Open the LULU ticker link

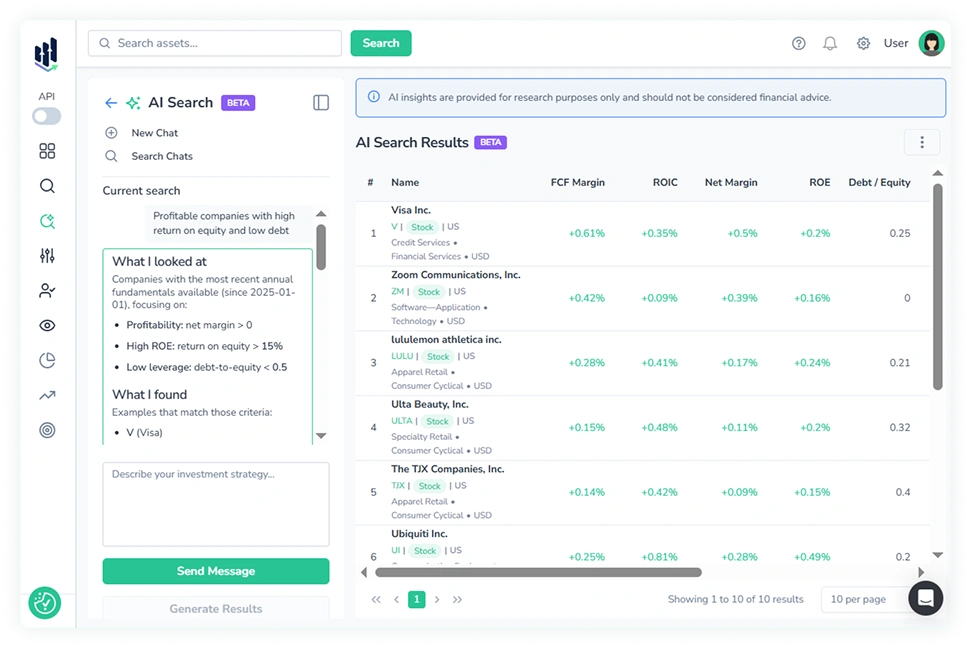point(402,356)
